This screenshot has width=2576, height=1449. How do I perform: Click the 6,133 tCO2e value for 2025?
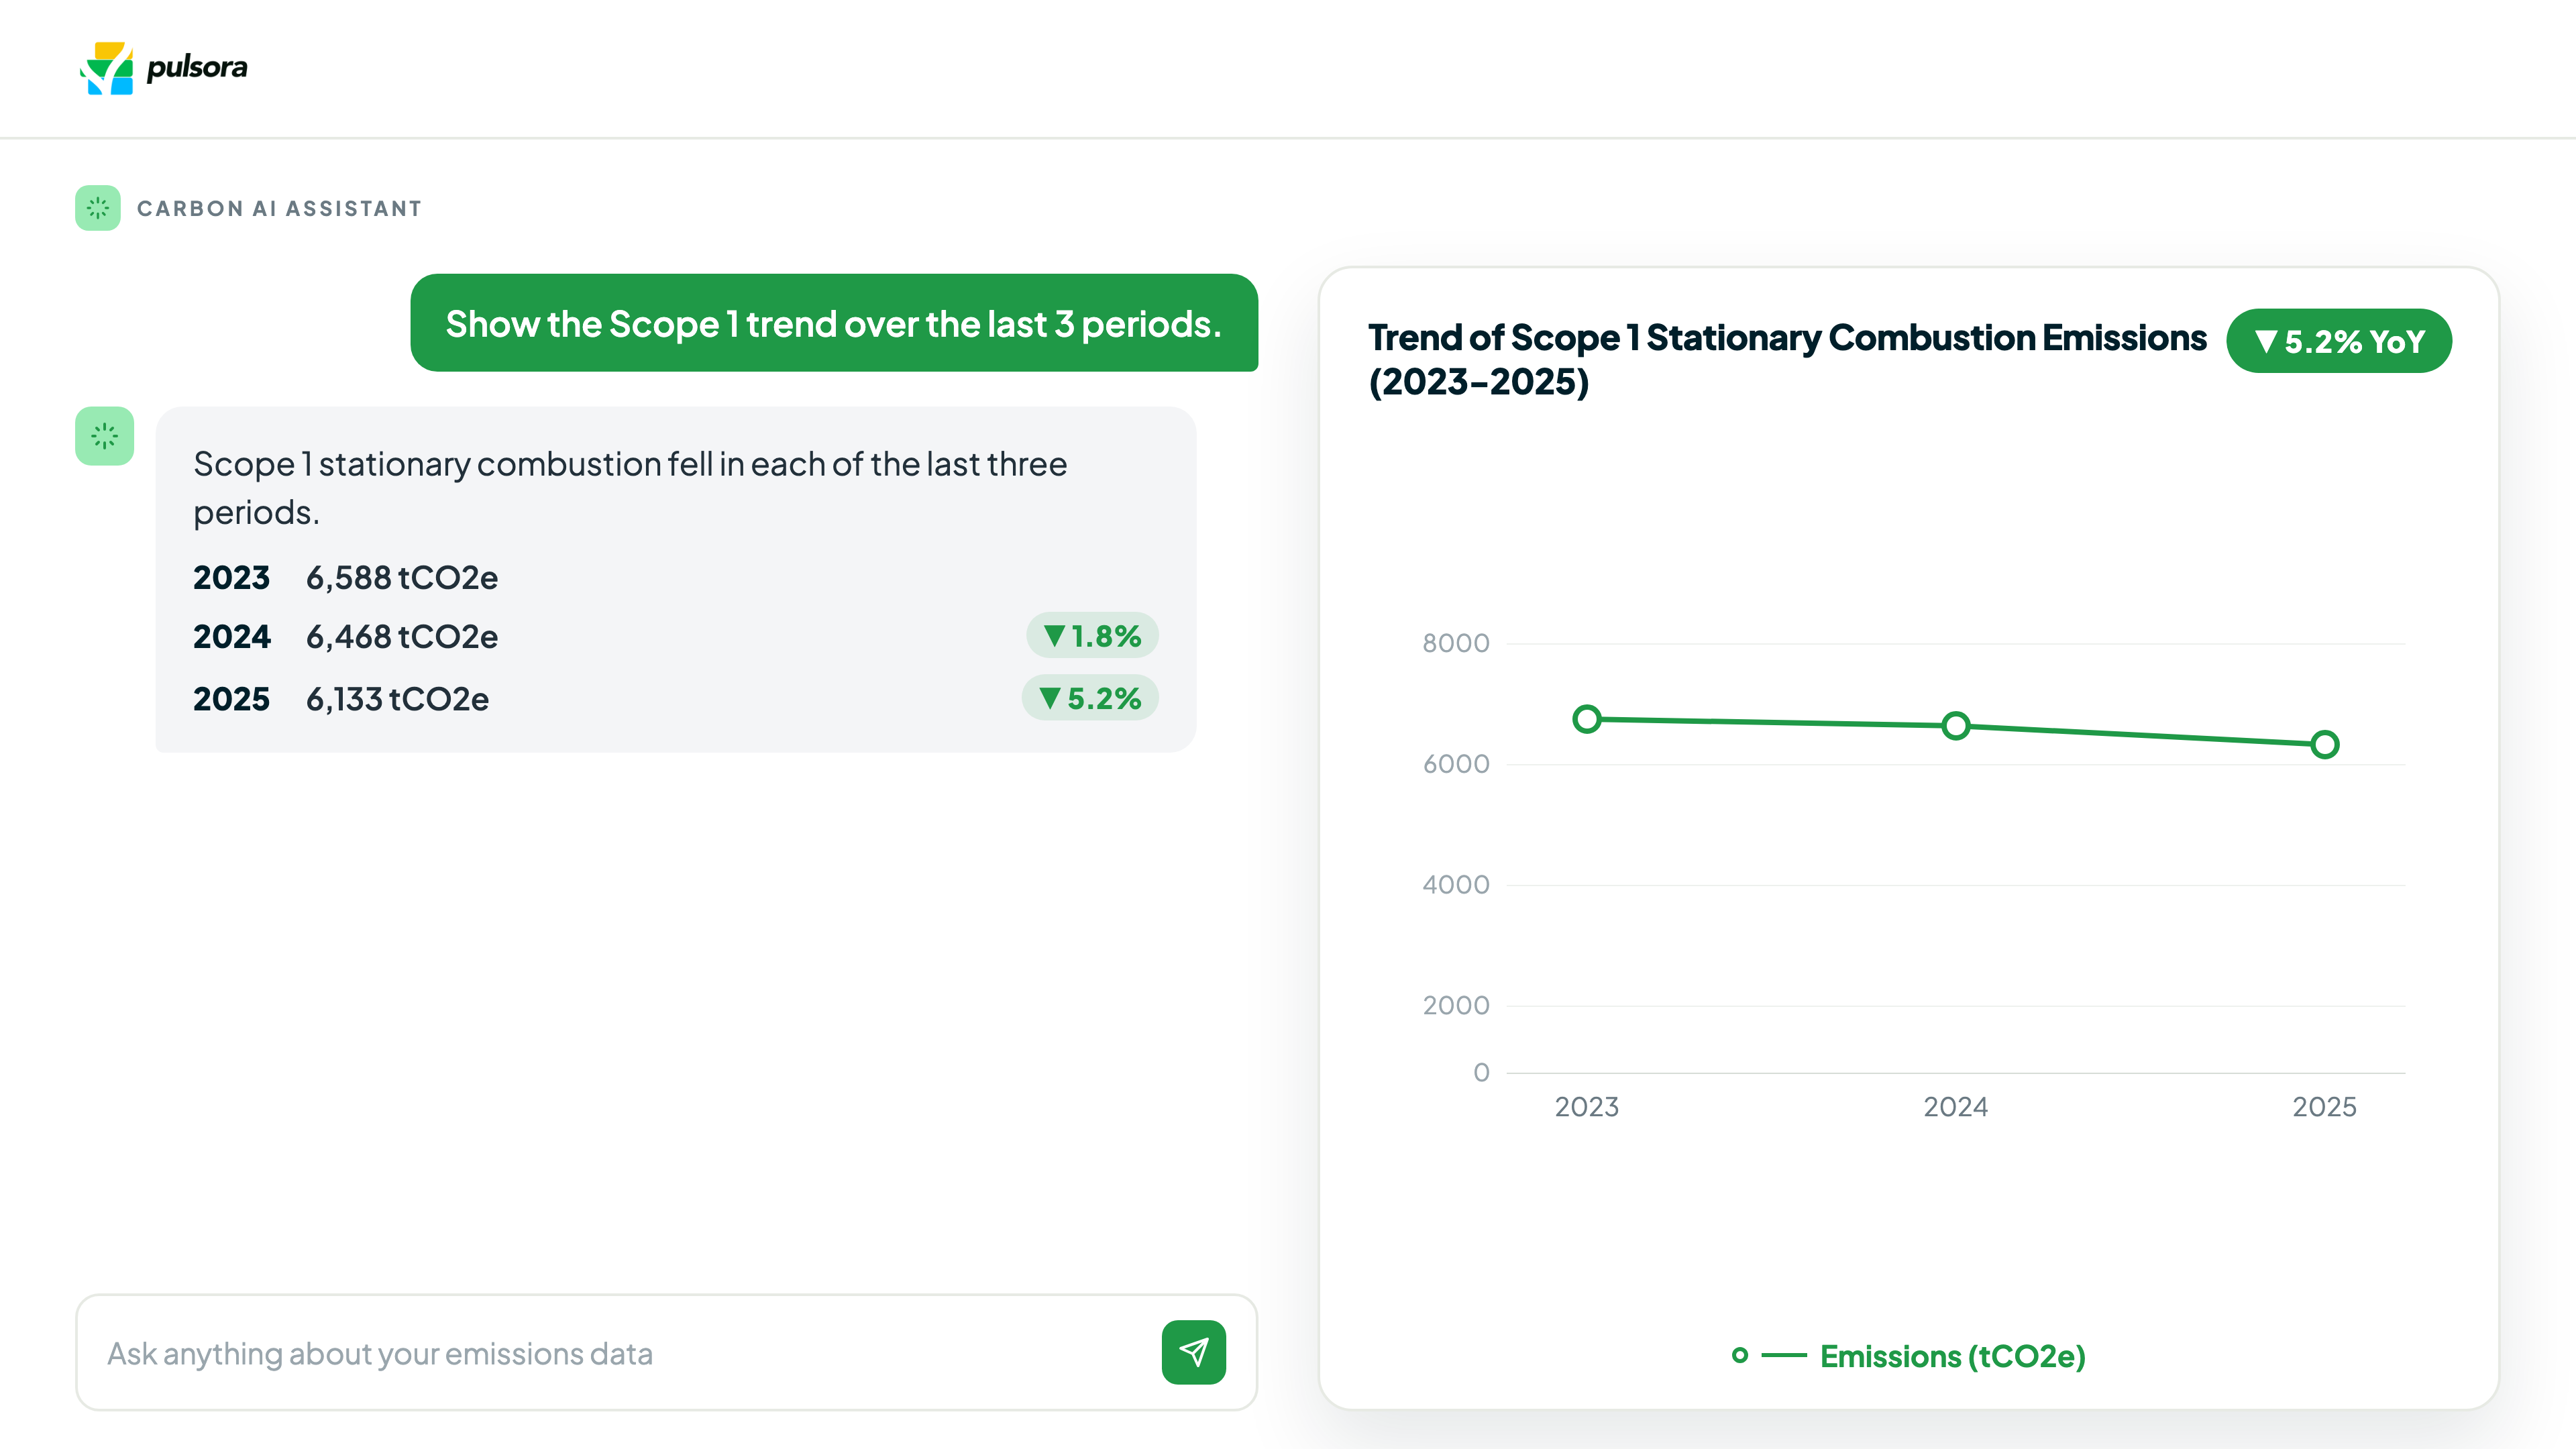tap(397, 699)
